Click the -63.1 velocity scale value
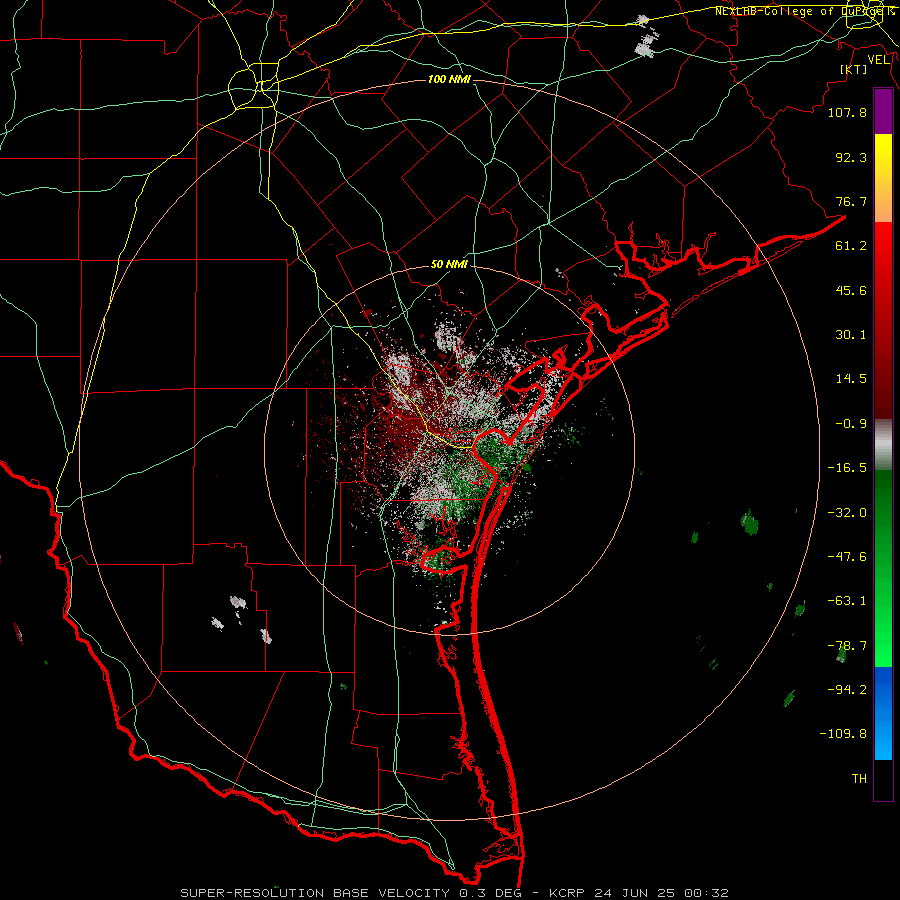The width and height of the screenshot is (900, 900). [x=847, y=601]
